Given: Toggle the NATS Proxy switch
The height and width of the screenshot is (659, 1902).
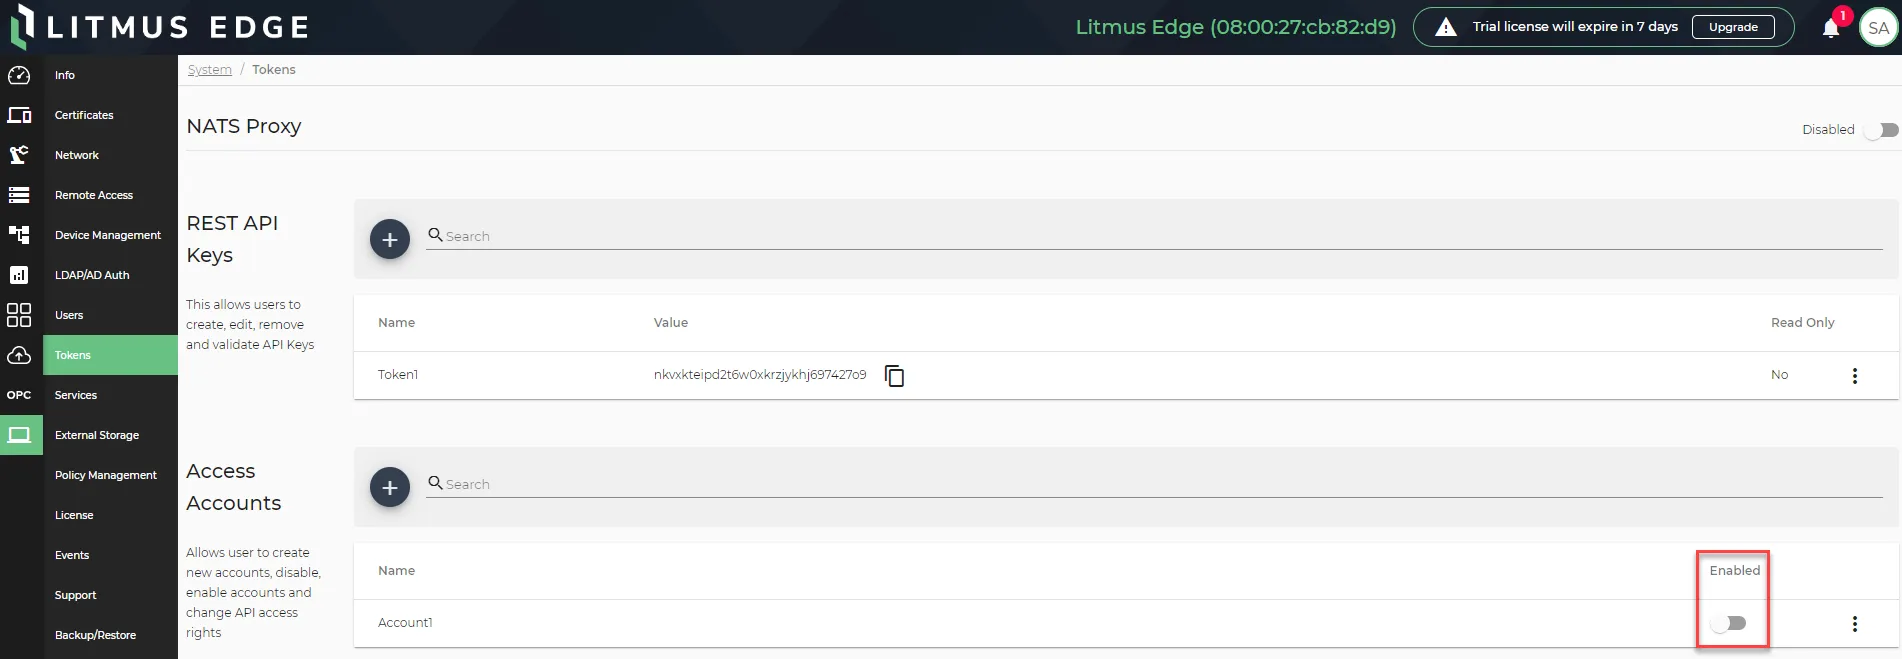Looking at the screenshot, I should [x=1881, y=130].
